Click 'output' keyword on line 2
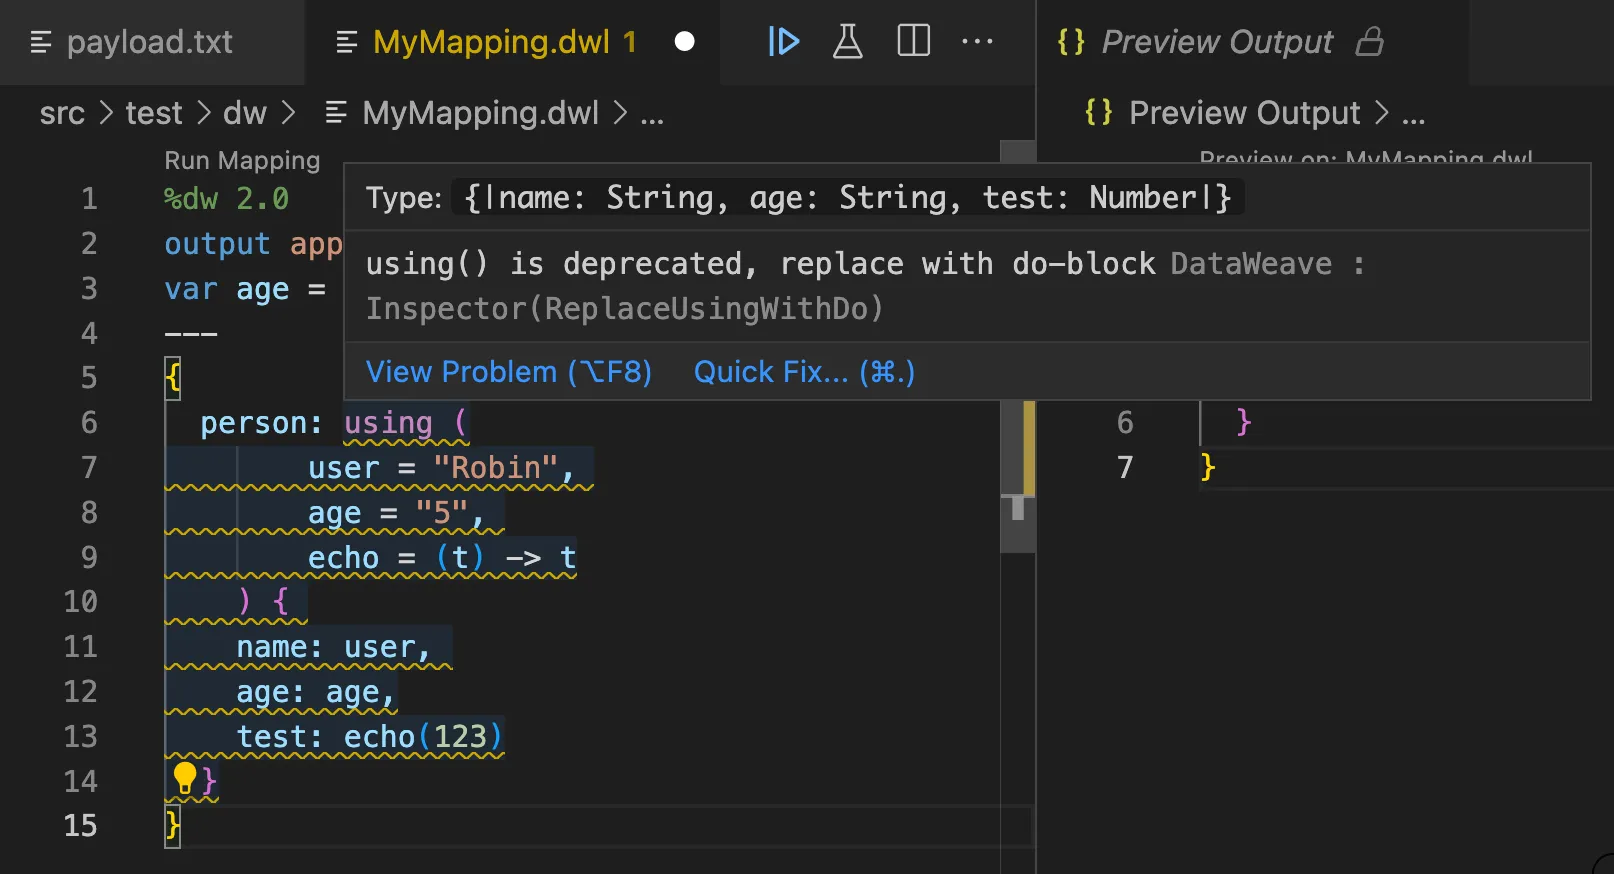1614x874 pixels. coord(217,244)
